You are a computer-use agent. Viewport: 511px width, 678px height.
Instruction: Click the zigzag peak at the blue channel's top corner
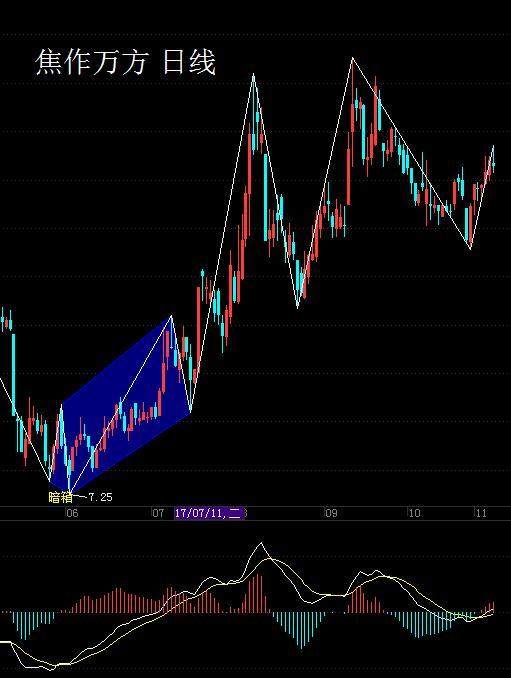(172, 316)
